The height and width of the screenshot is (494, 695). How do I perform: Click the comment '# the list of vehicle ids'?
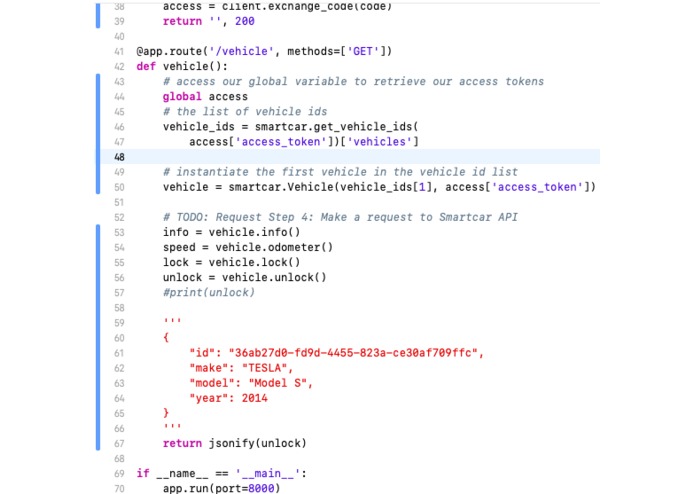[x=245, y=112]
